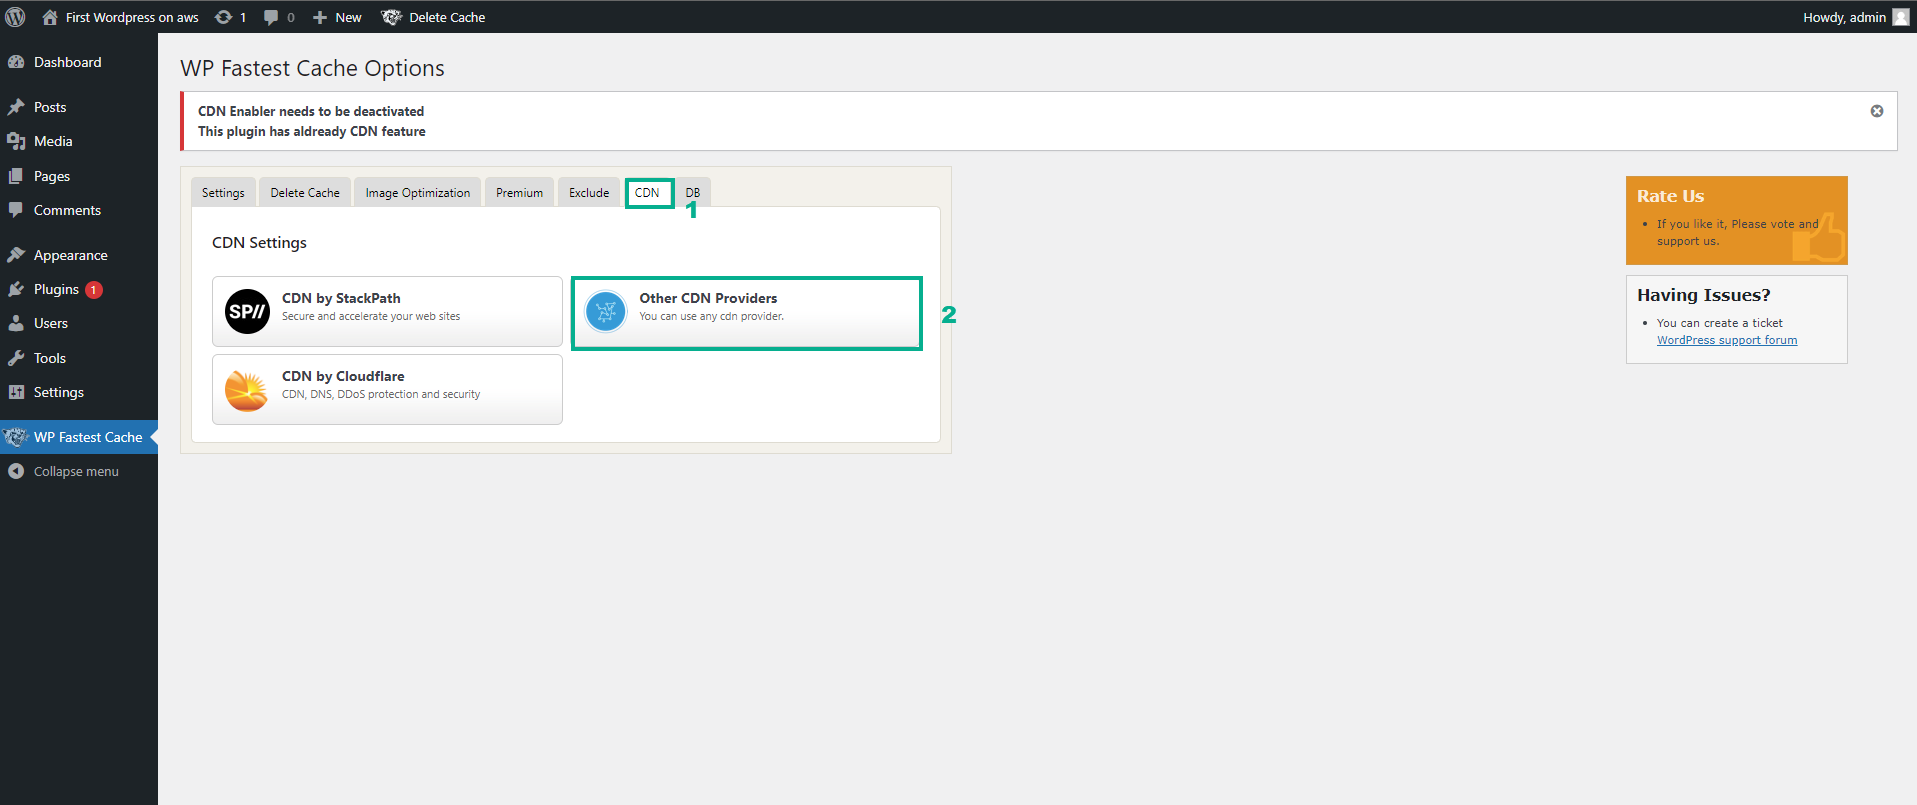1917x805 pixels.
Task: Click the Users icon in sidebar
Action: coord(16,323)
